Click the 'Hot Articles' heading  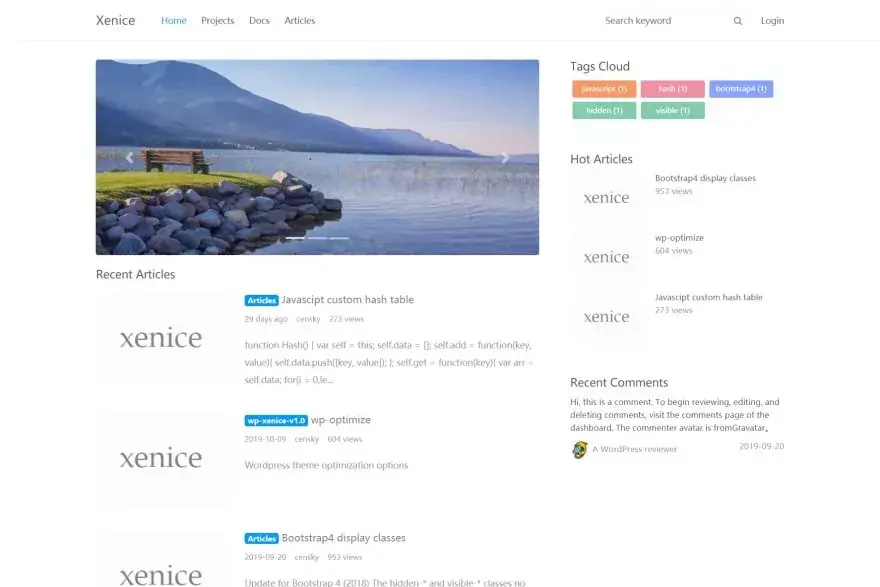click(601, 159)
